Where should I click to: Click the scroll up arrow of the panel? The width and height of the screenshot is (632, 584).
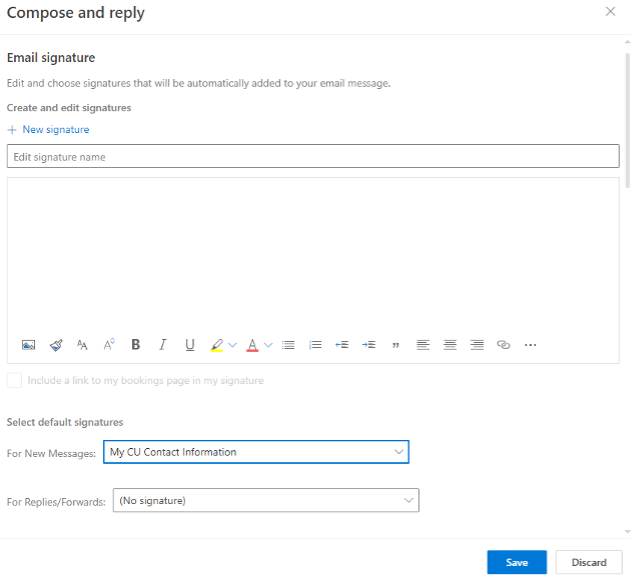click(628, 42)
